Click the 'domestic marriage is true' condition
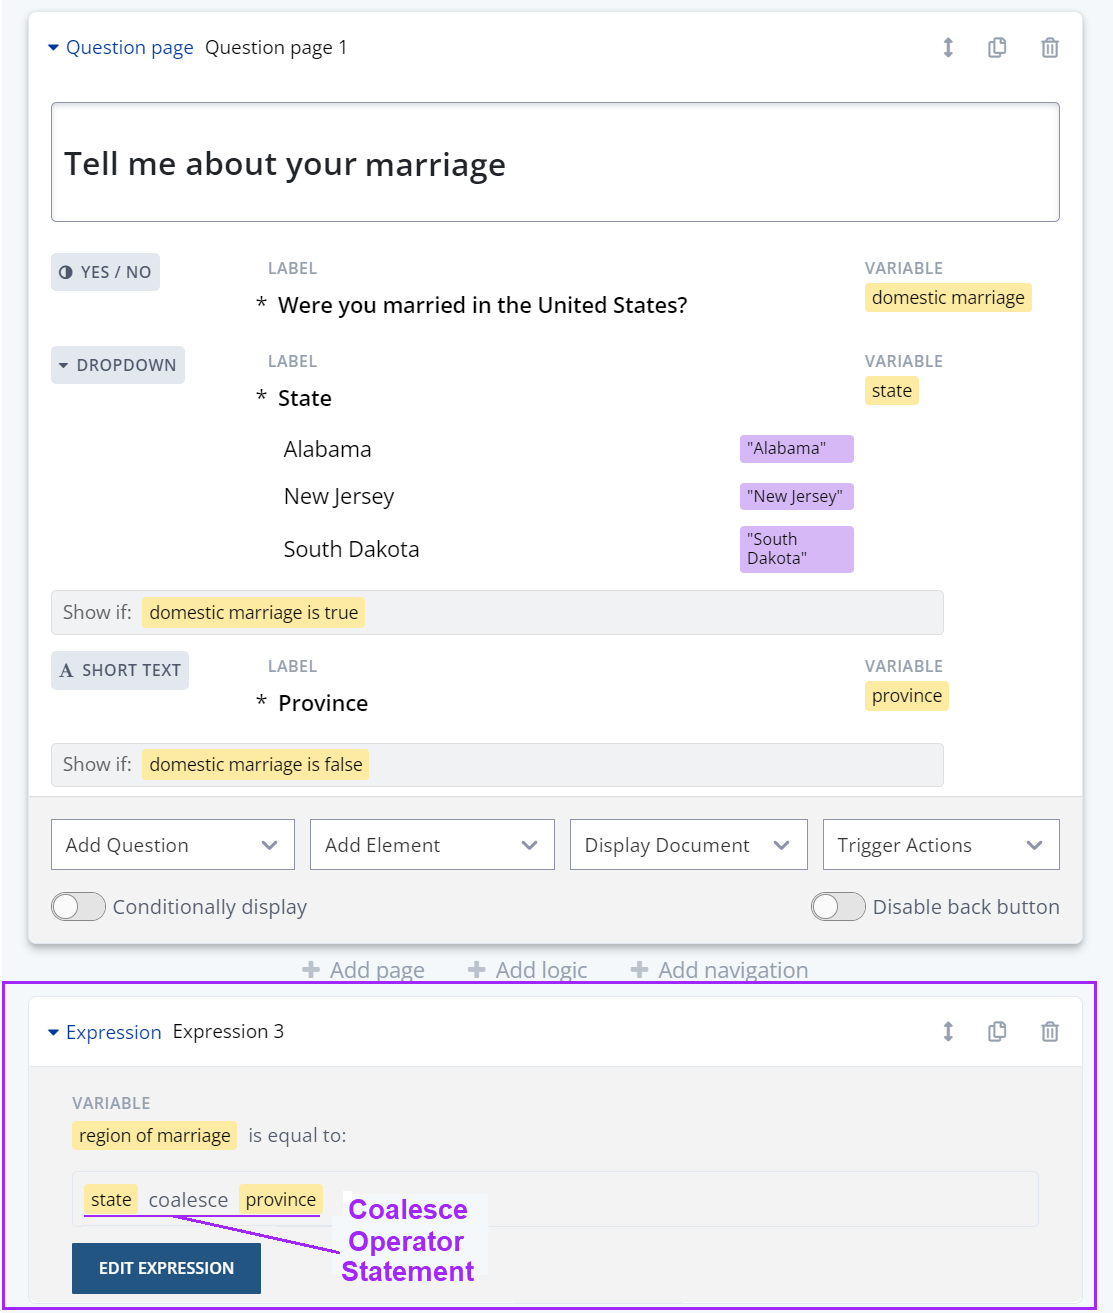This screenshot has width=1113, height=1313. [254, 612]
